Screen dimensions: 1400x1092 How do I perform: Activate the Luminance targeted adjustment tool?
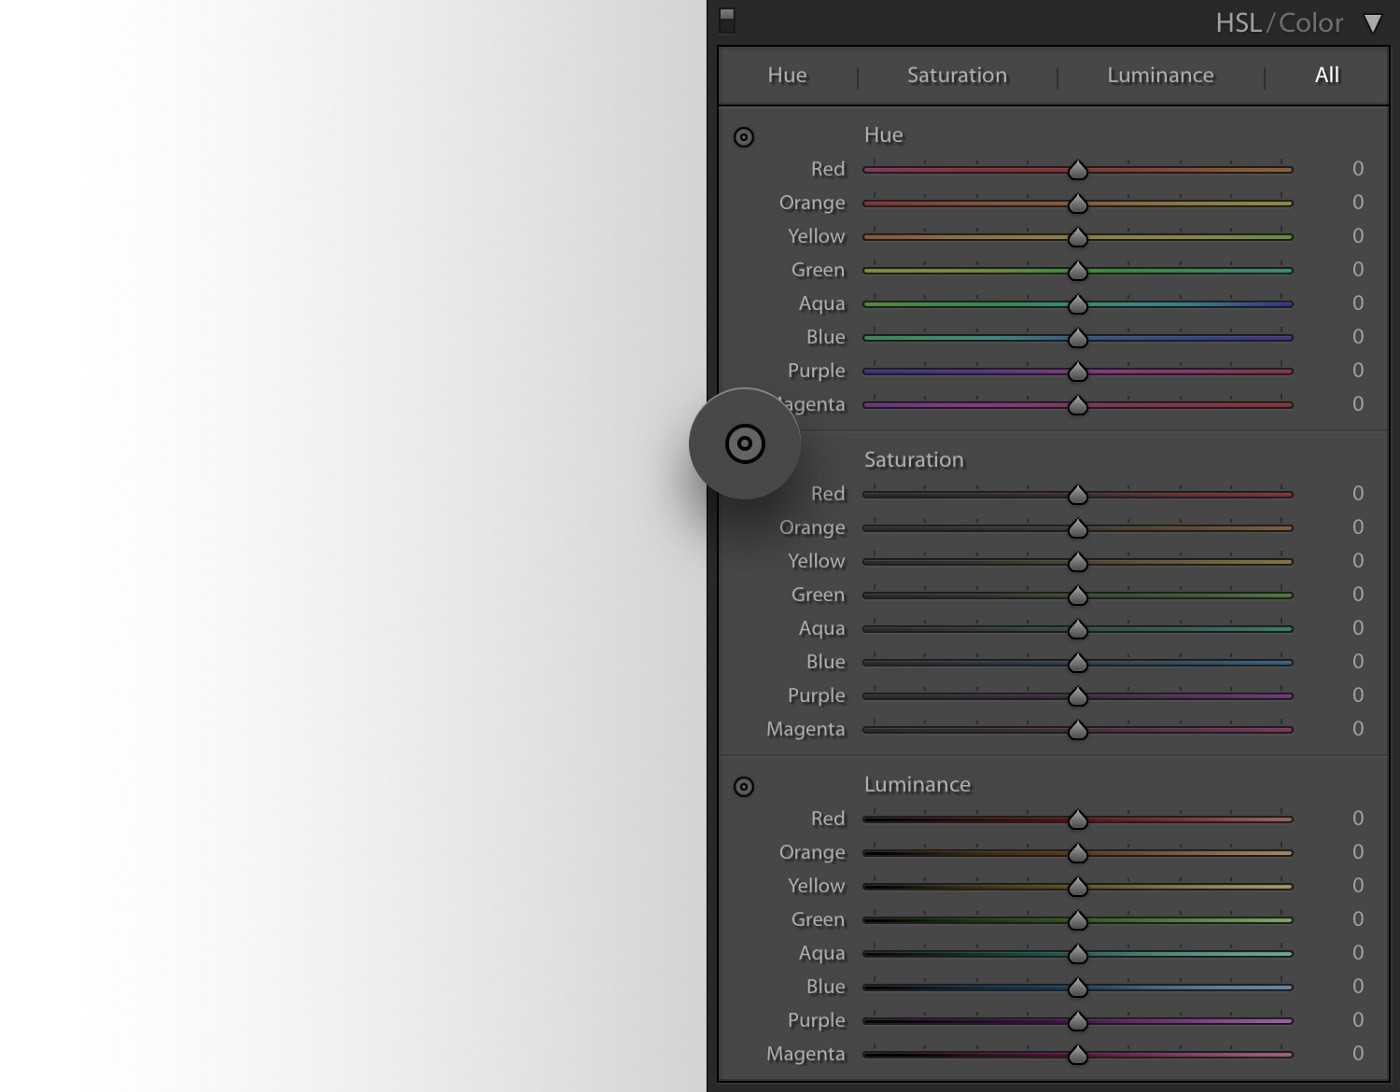[x=743, y=787]
